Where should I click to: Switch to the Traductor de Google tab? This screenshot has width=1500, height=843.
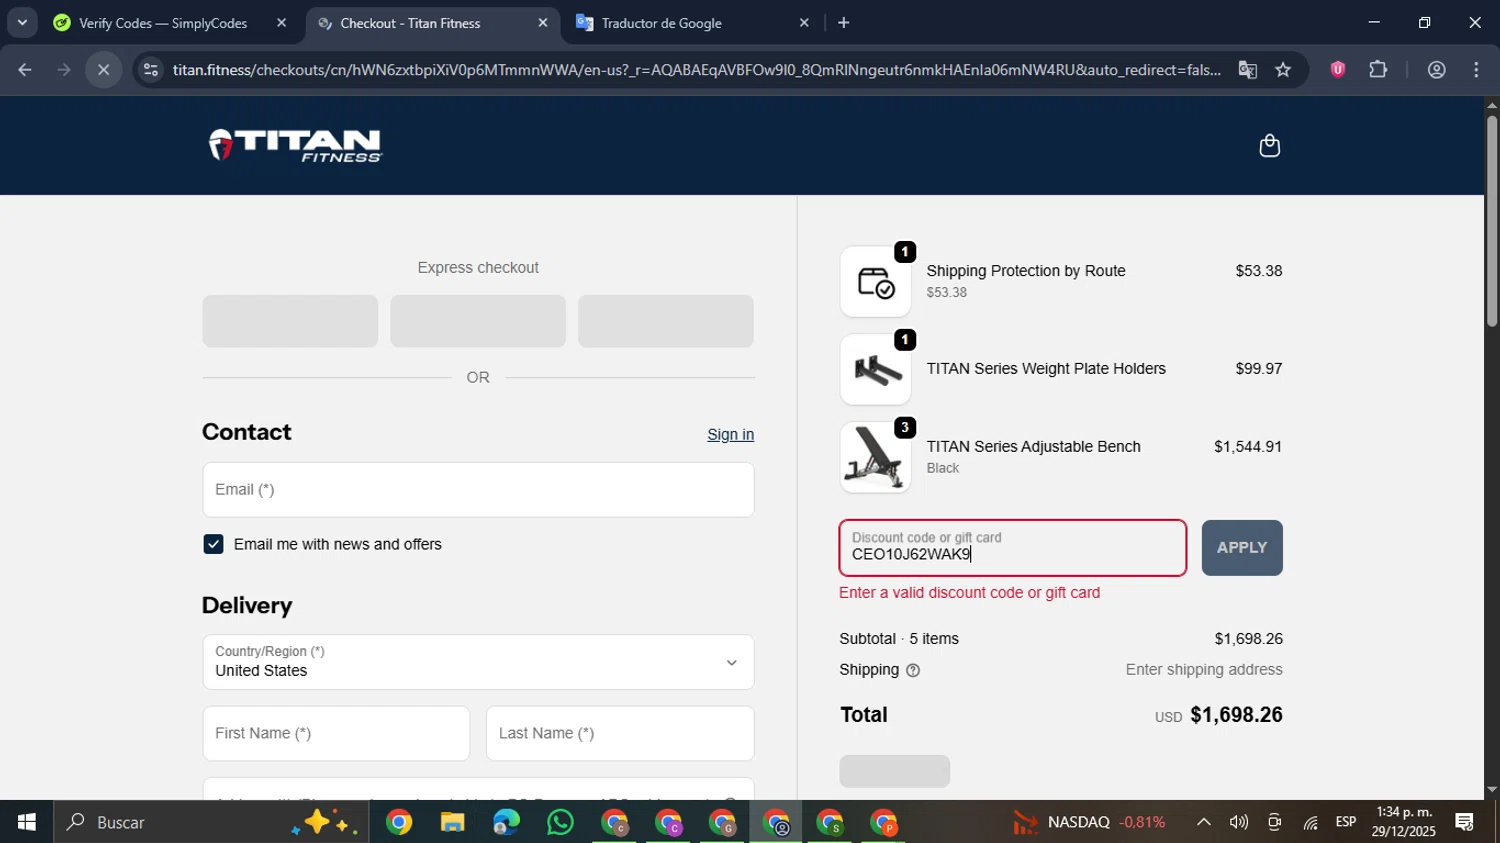[x=662, y=23]
